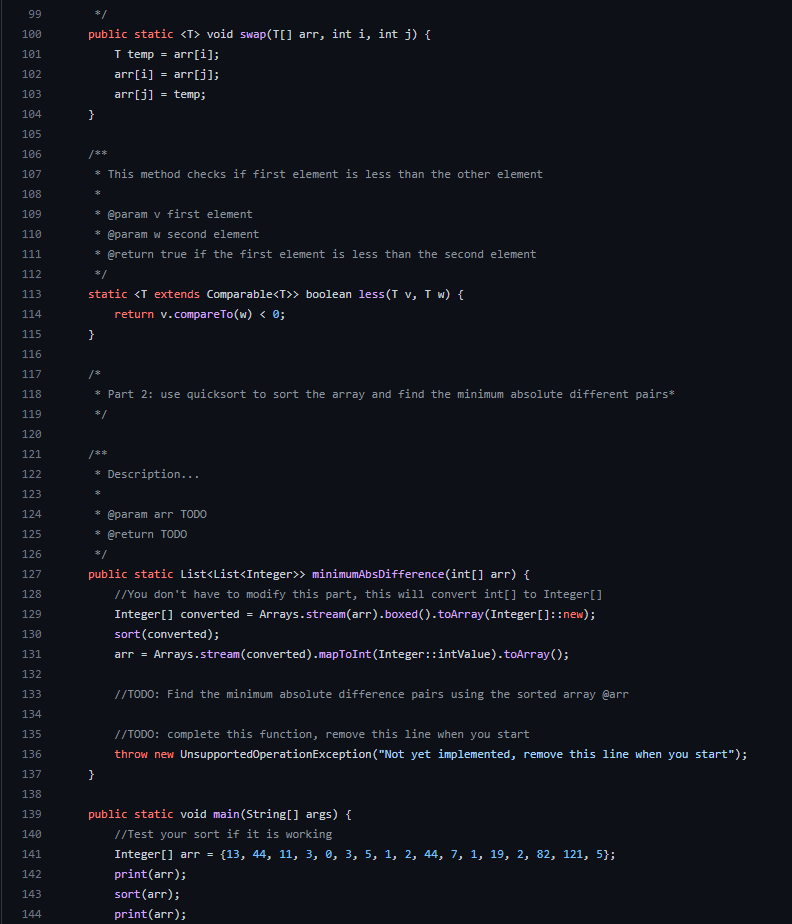Click line number 139
Viewport: 792px width, 924px height.
(x=32, y=814)
